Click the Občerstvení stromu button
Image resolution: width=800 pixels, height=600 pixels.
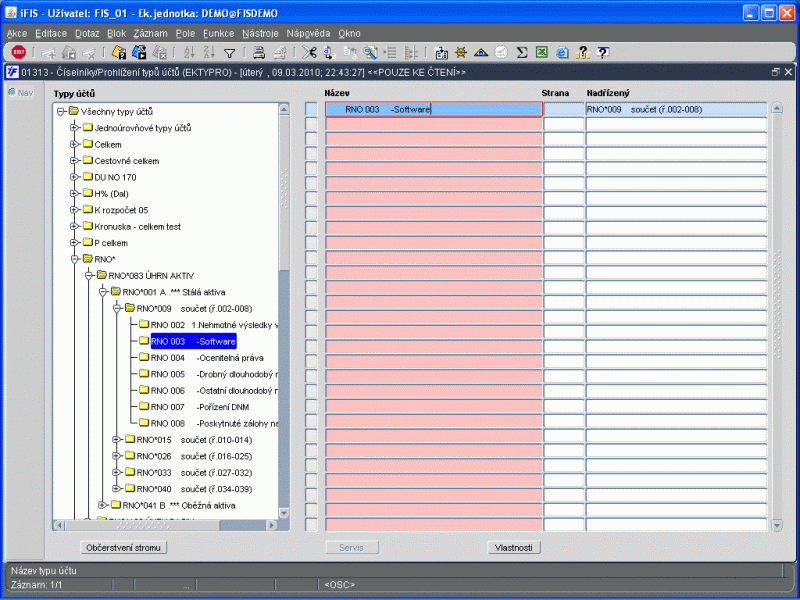click(x=124, y=547)
